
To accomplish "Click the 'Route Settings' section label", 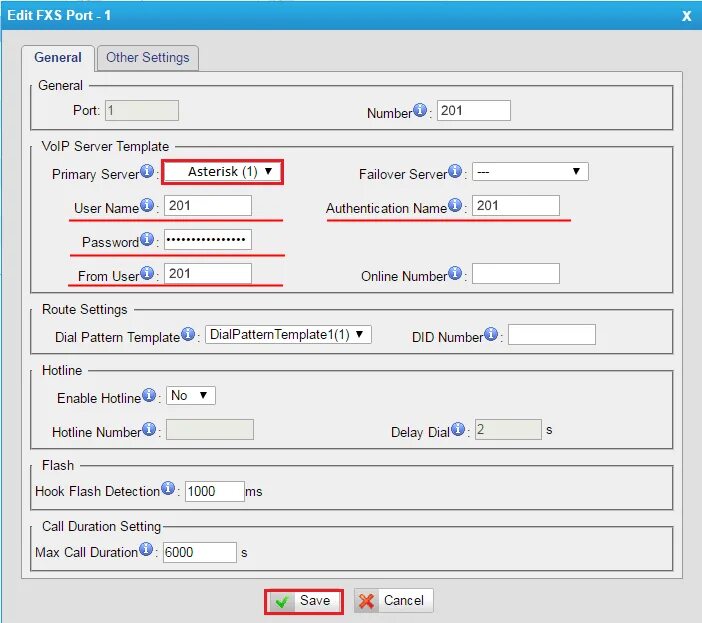I will [x=85, y=309].
